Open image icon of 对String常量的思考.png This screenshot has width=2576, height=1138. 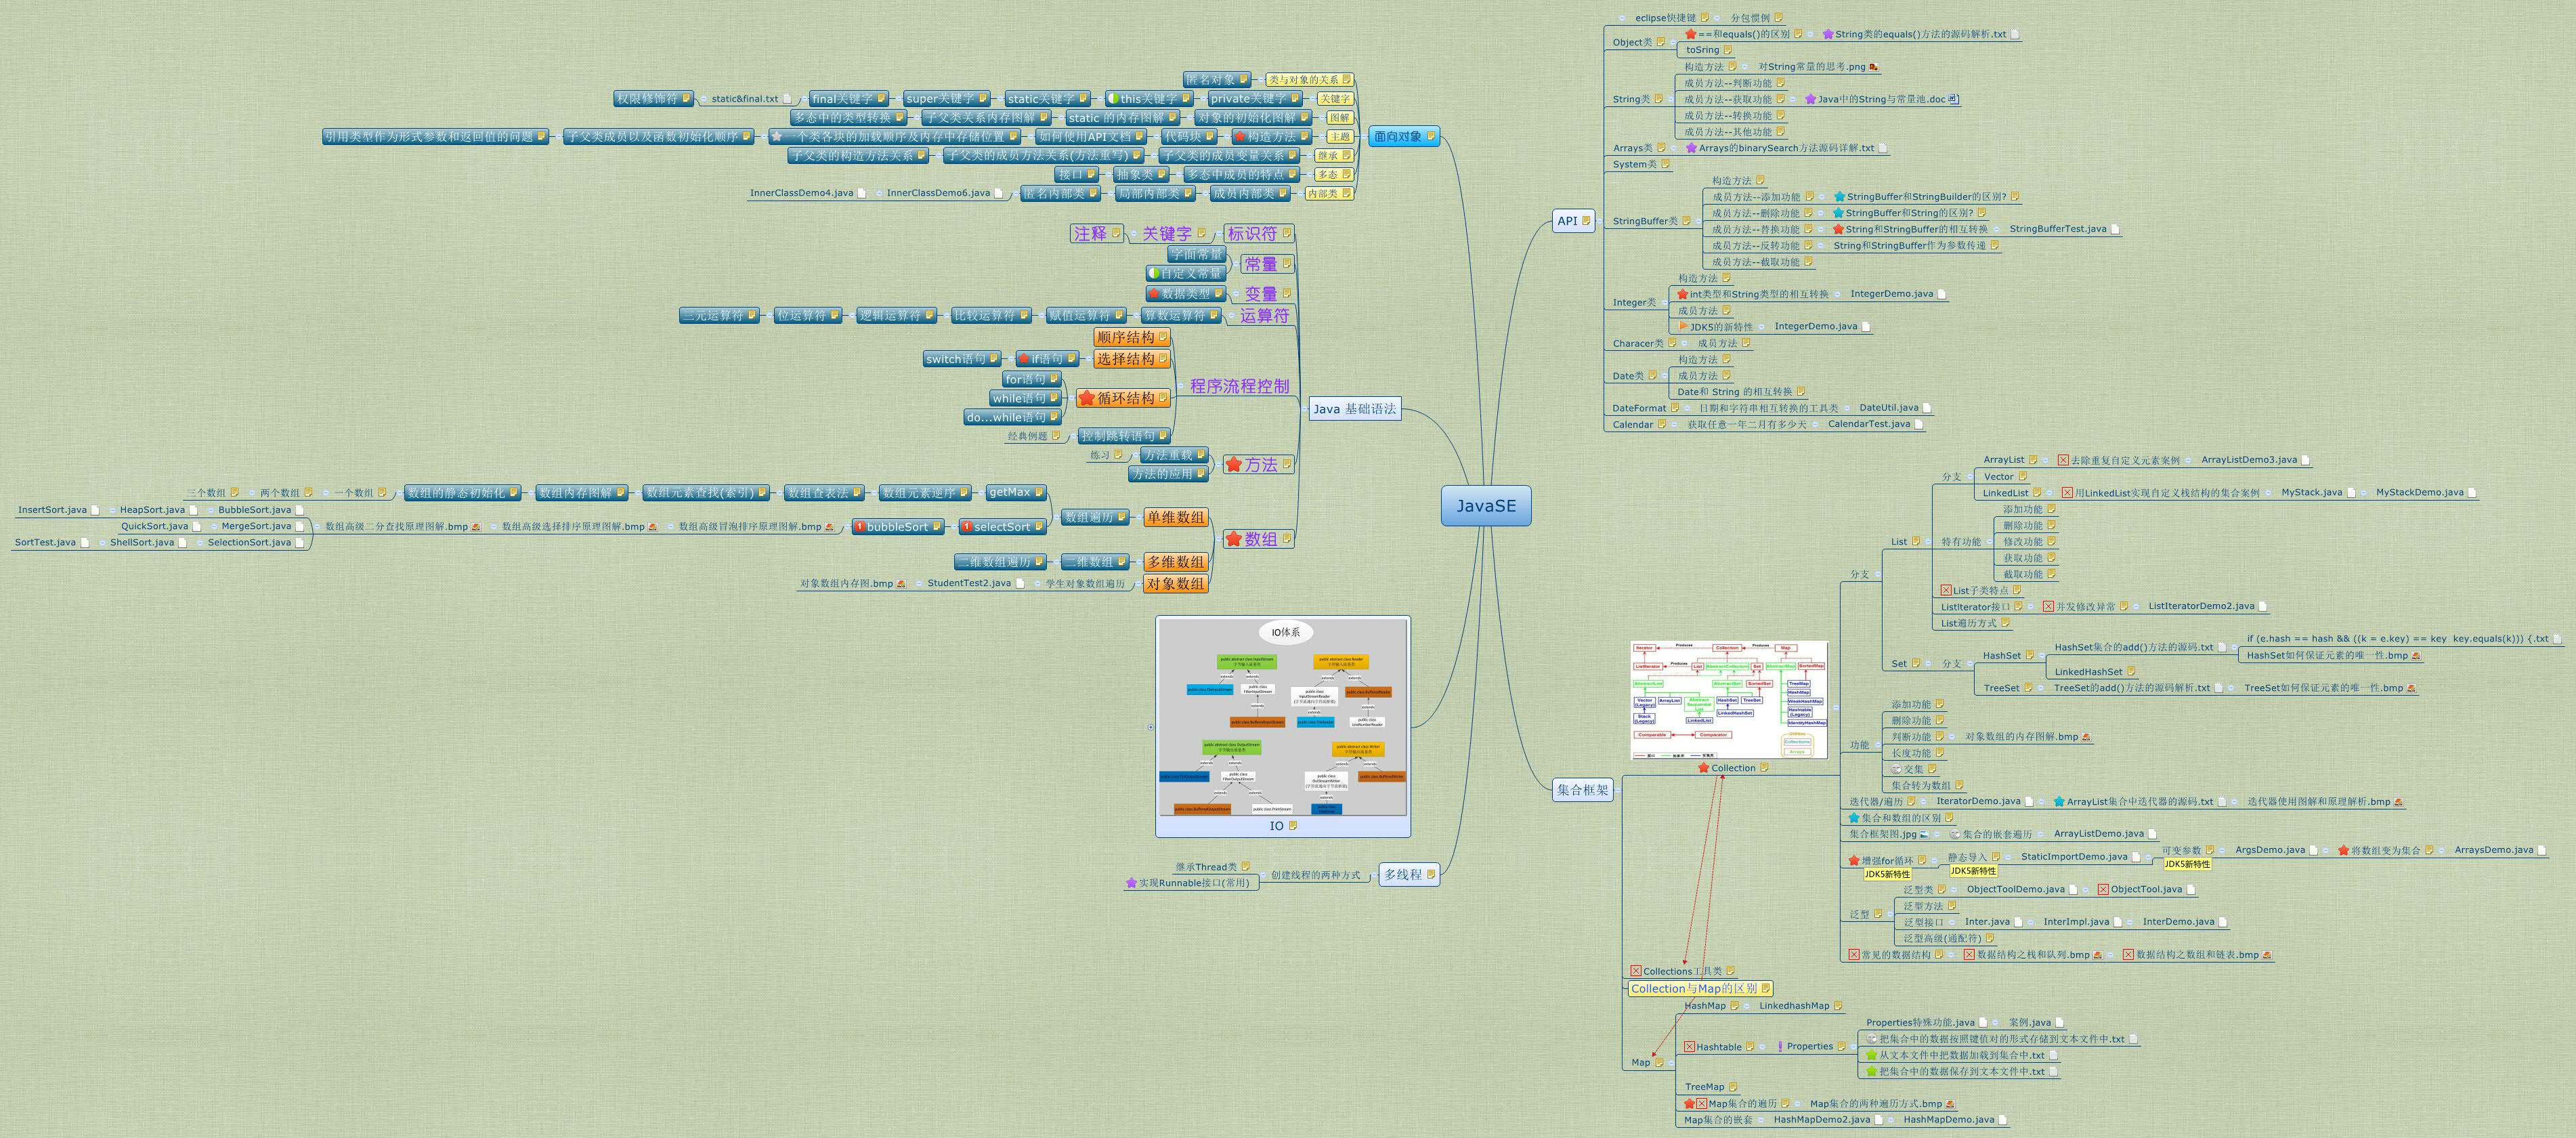point(1874,67)
